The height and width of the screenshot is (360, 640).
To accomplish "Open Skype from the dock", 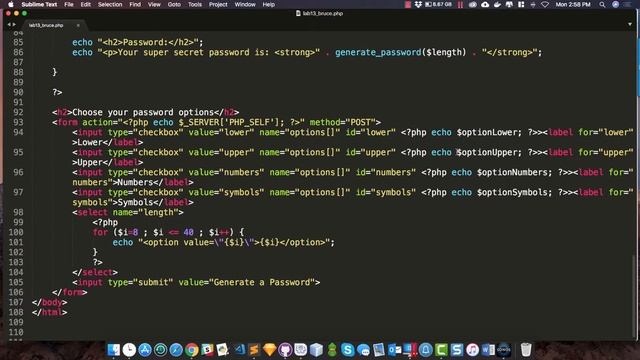I will click(x=347, y=350).
